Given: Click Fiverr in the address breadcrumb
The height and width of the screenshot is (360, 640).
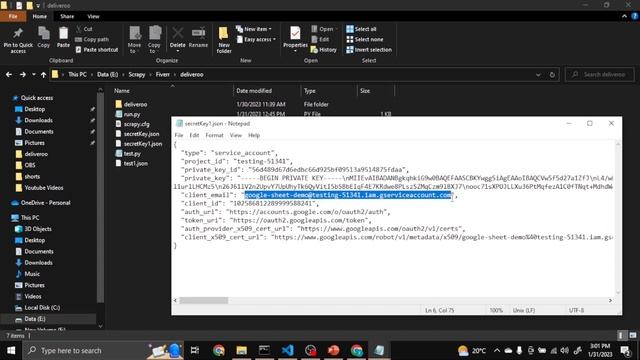Looking at the screenshot, I should click(162, 75).
